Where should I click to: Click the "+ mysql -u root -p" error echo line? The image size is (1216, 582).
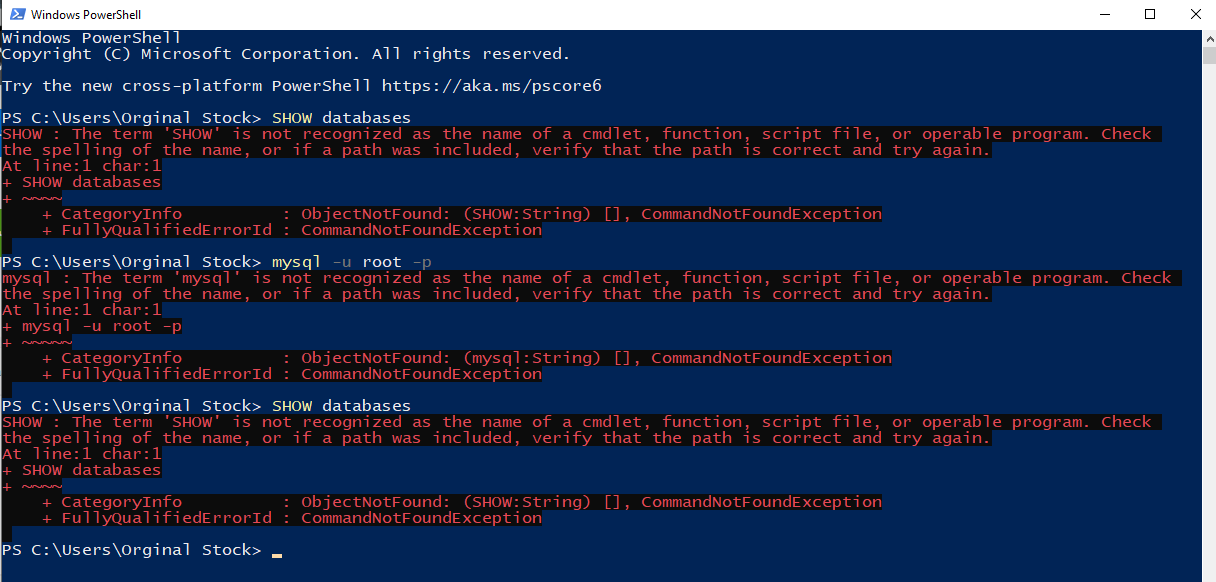click(92, 326)
